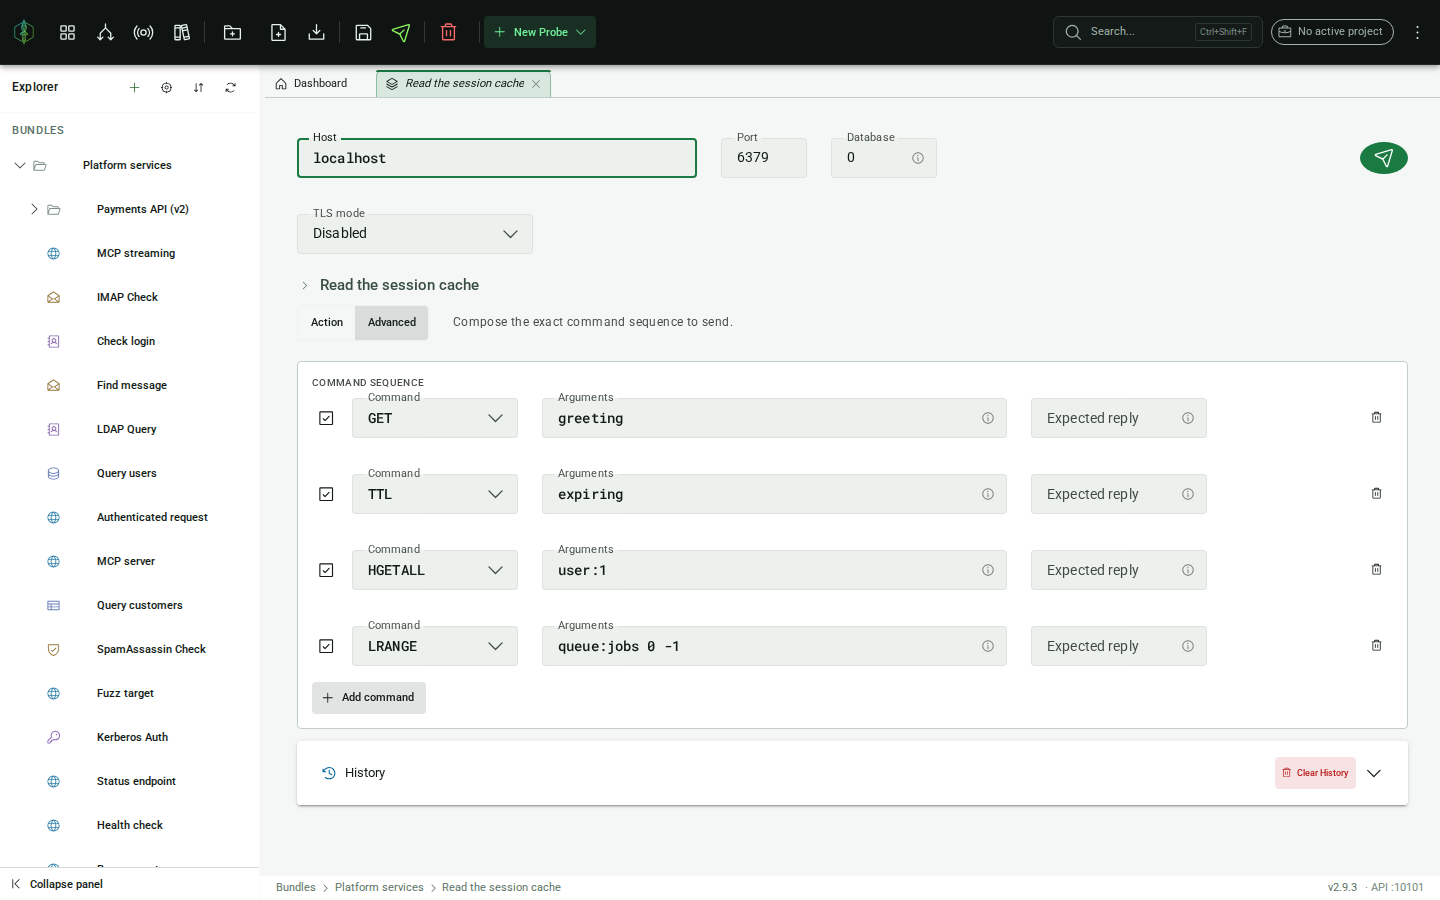1440x900 pixels.
Task: Disable the HGETALL command checkbox
Action: [326, 570]
